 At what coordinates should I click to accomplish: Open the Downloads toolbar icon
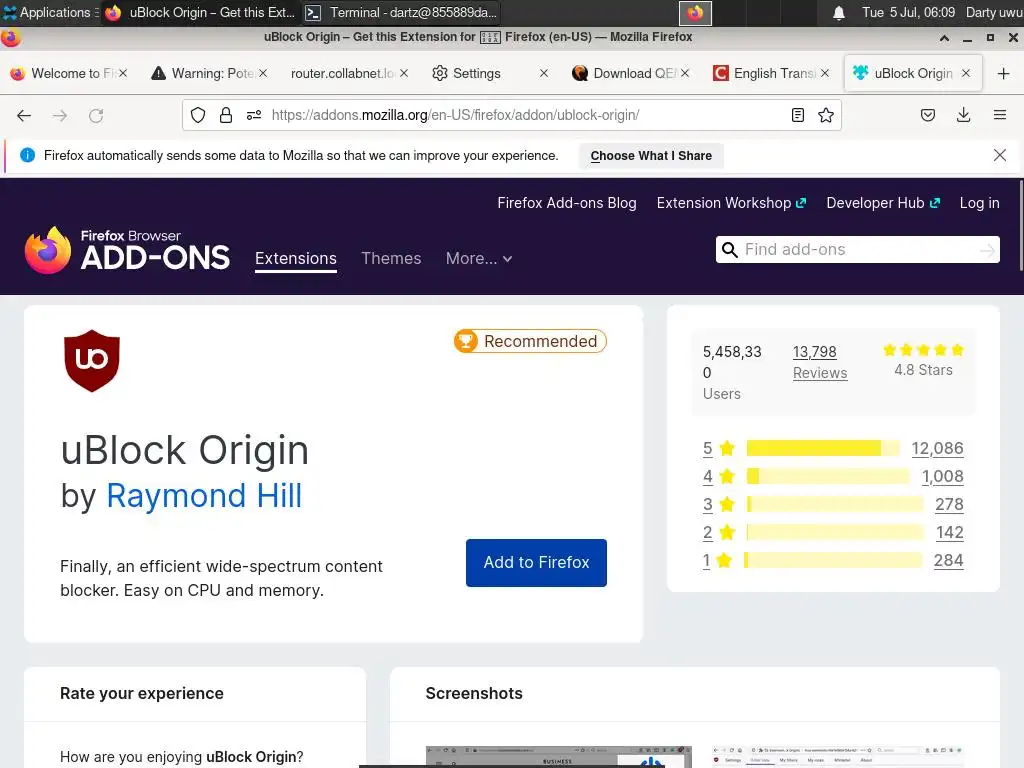pos(963,116)
